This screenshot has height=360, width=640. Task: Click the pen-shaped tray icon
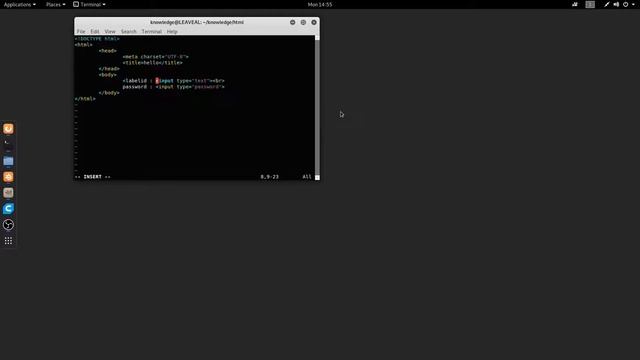[x=607, y=4]
